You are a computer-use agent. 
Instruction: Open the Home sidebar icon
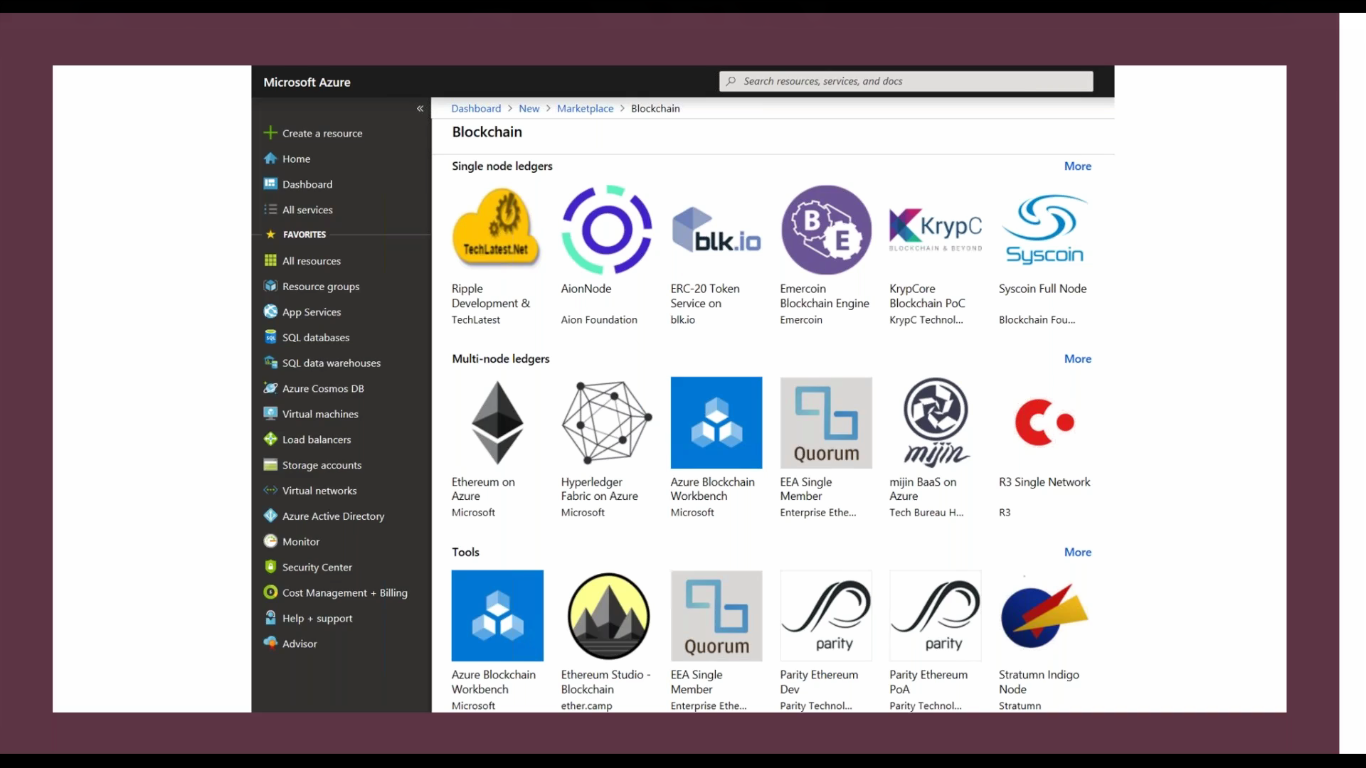coord(270,158)
